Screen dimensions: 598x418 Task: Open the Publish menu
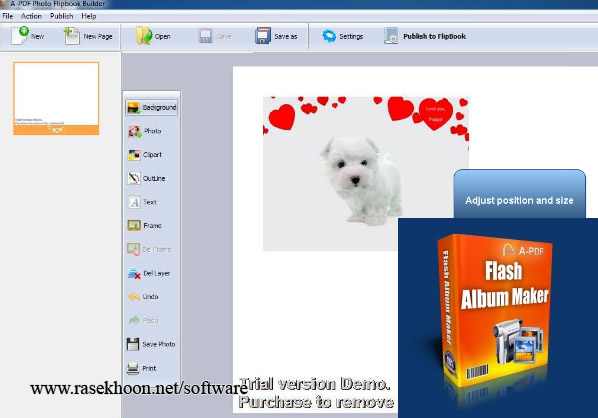click(x=61, y=16)
